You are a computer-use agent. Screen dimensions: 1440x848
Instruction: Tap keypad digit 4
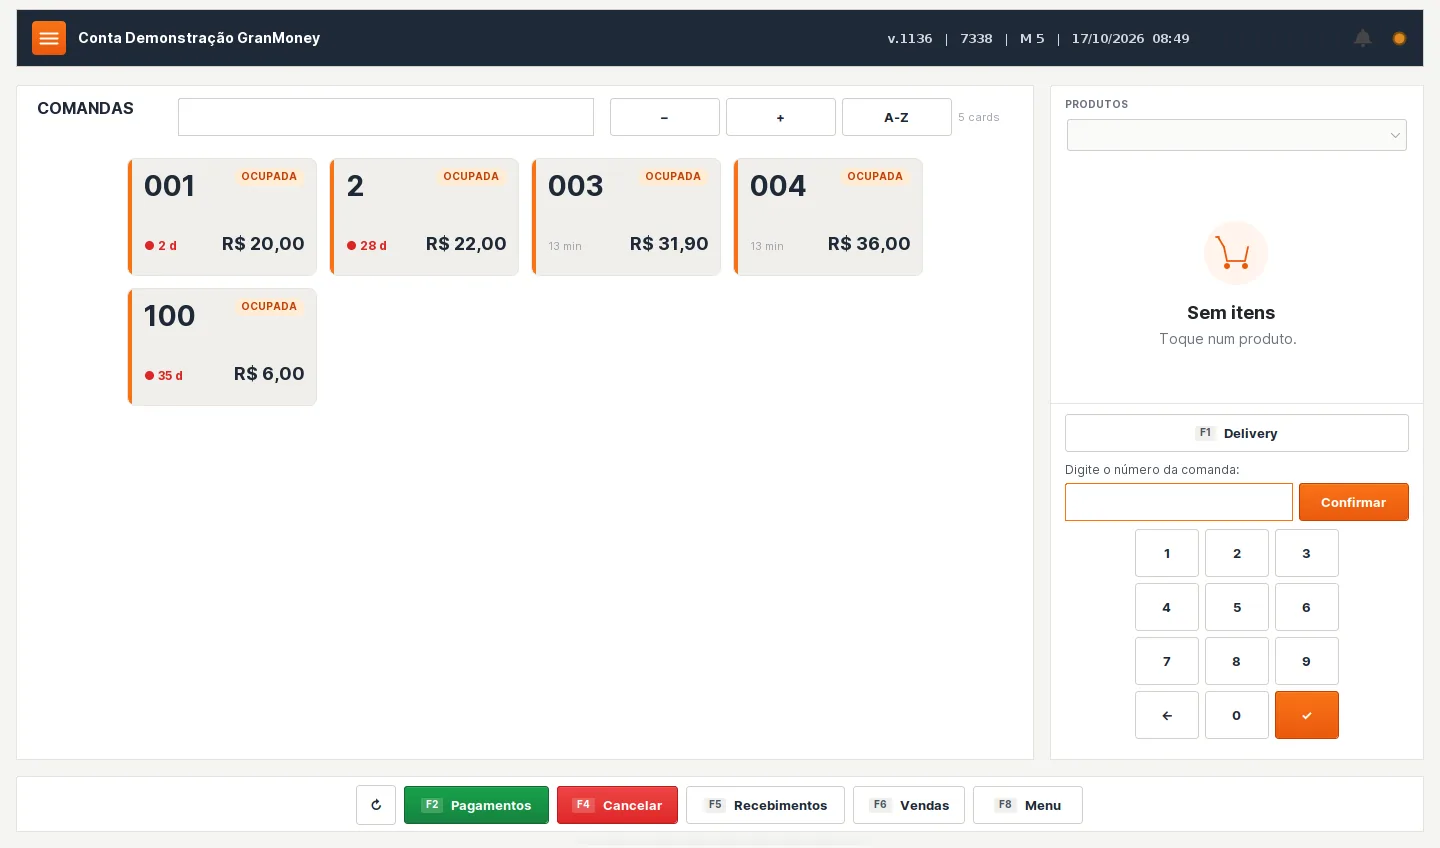[x=1167, y=607]
